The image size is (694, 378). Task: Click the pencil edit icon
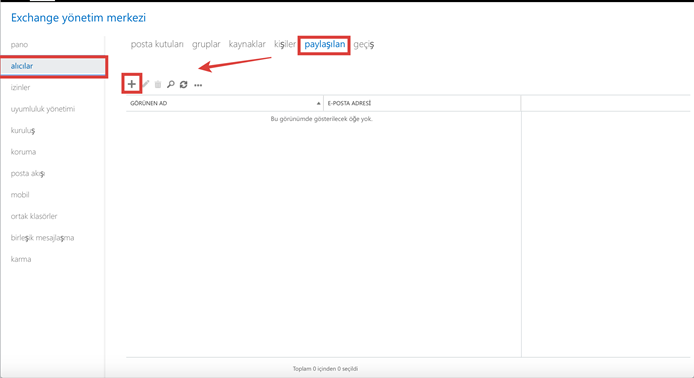coord(146,84)
